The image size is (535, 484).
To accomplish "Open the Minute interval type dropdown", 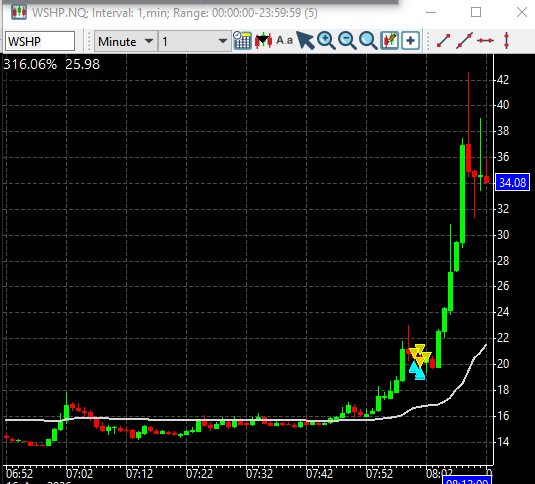I will (126, 41).
